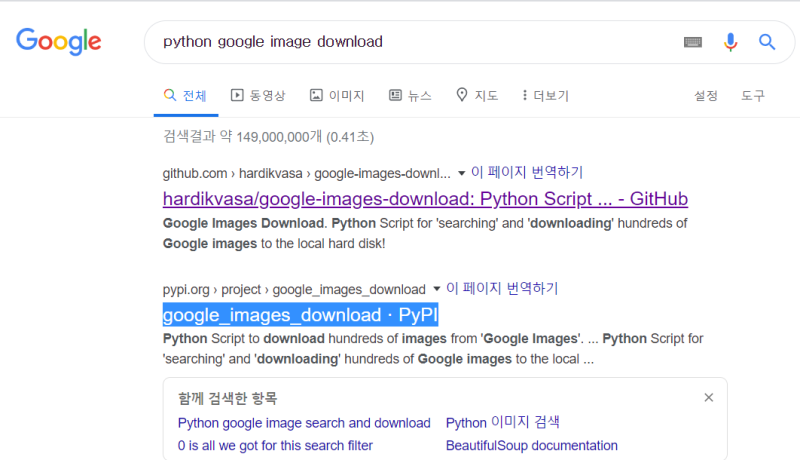Viewport: 800px width, 460px height.
Task: Open the 더보기 more menu
Action: [545, 95]
